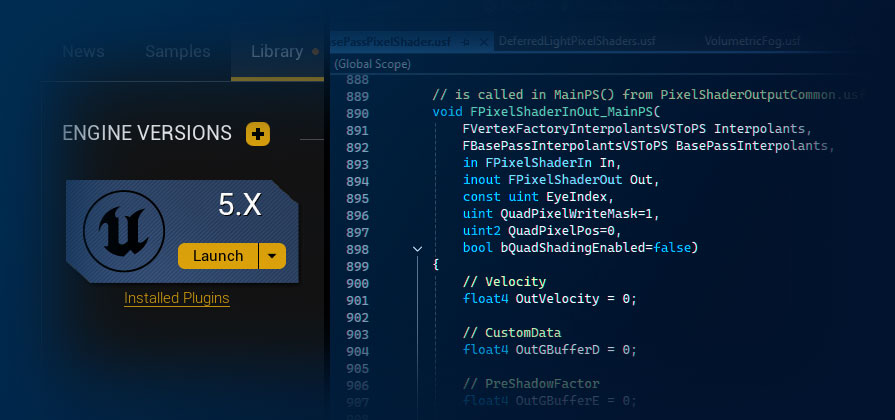The image size is (895, 420).
Task: Click the add engine version plus icon
Action: 258,134
